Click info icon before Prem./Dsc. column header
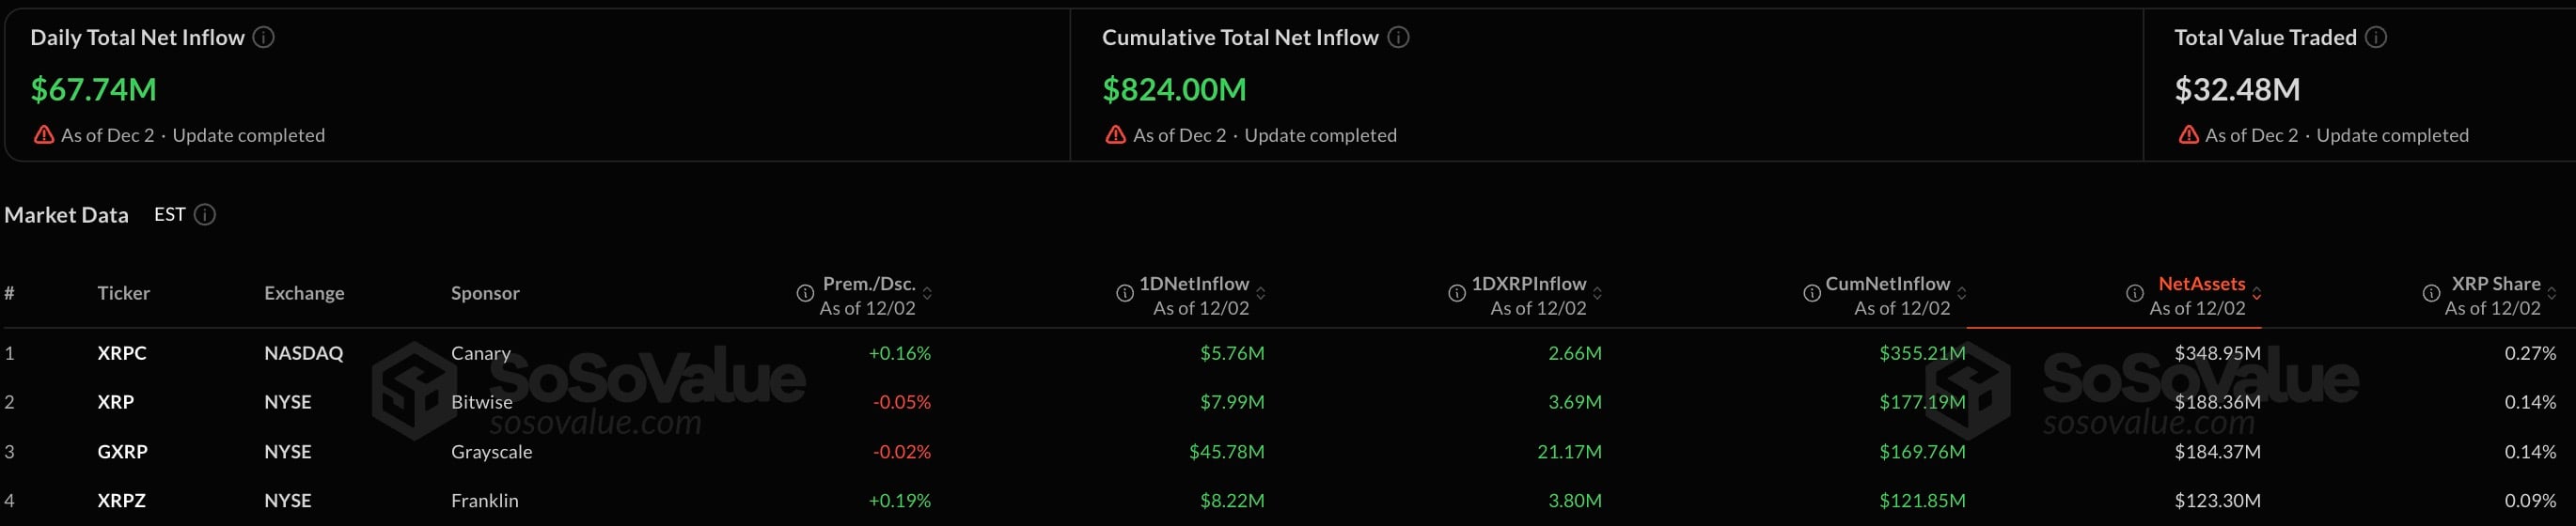The height and width of the screenshot is (526, 2576). pyautogui.click(x=805, y=293)
